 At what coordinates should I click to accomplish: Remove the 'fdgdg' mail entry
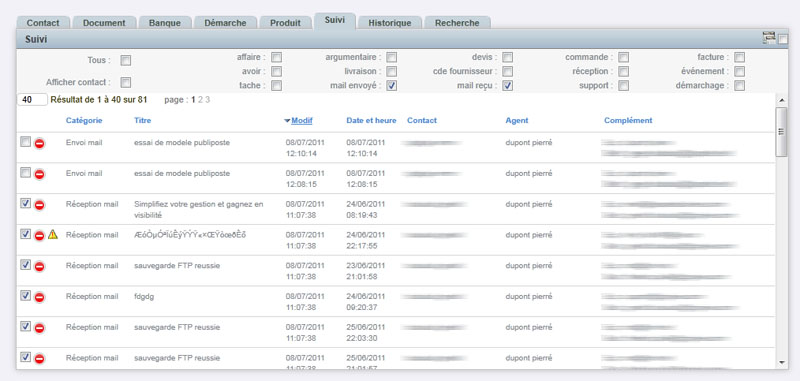(x=39, y=297)
